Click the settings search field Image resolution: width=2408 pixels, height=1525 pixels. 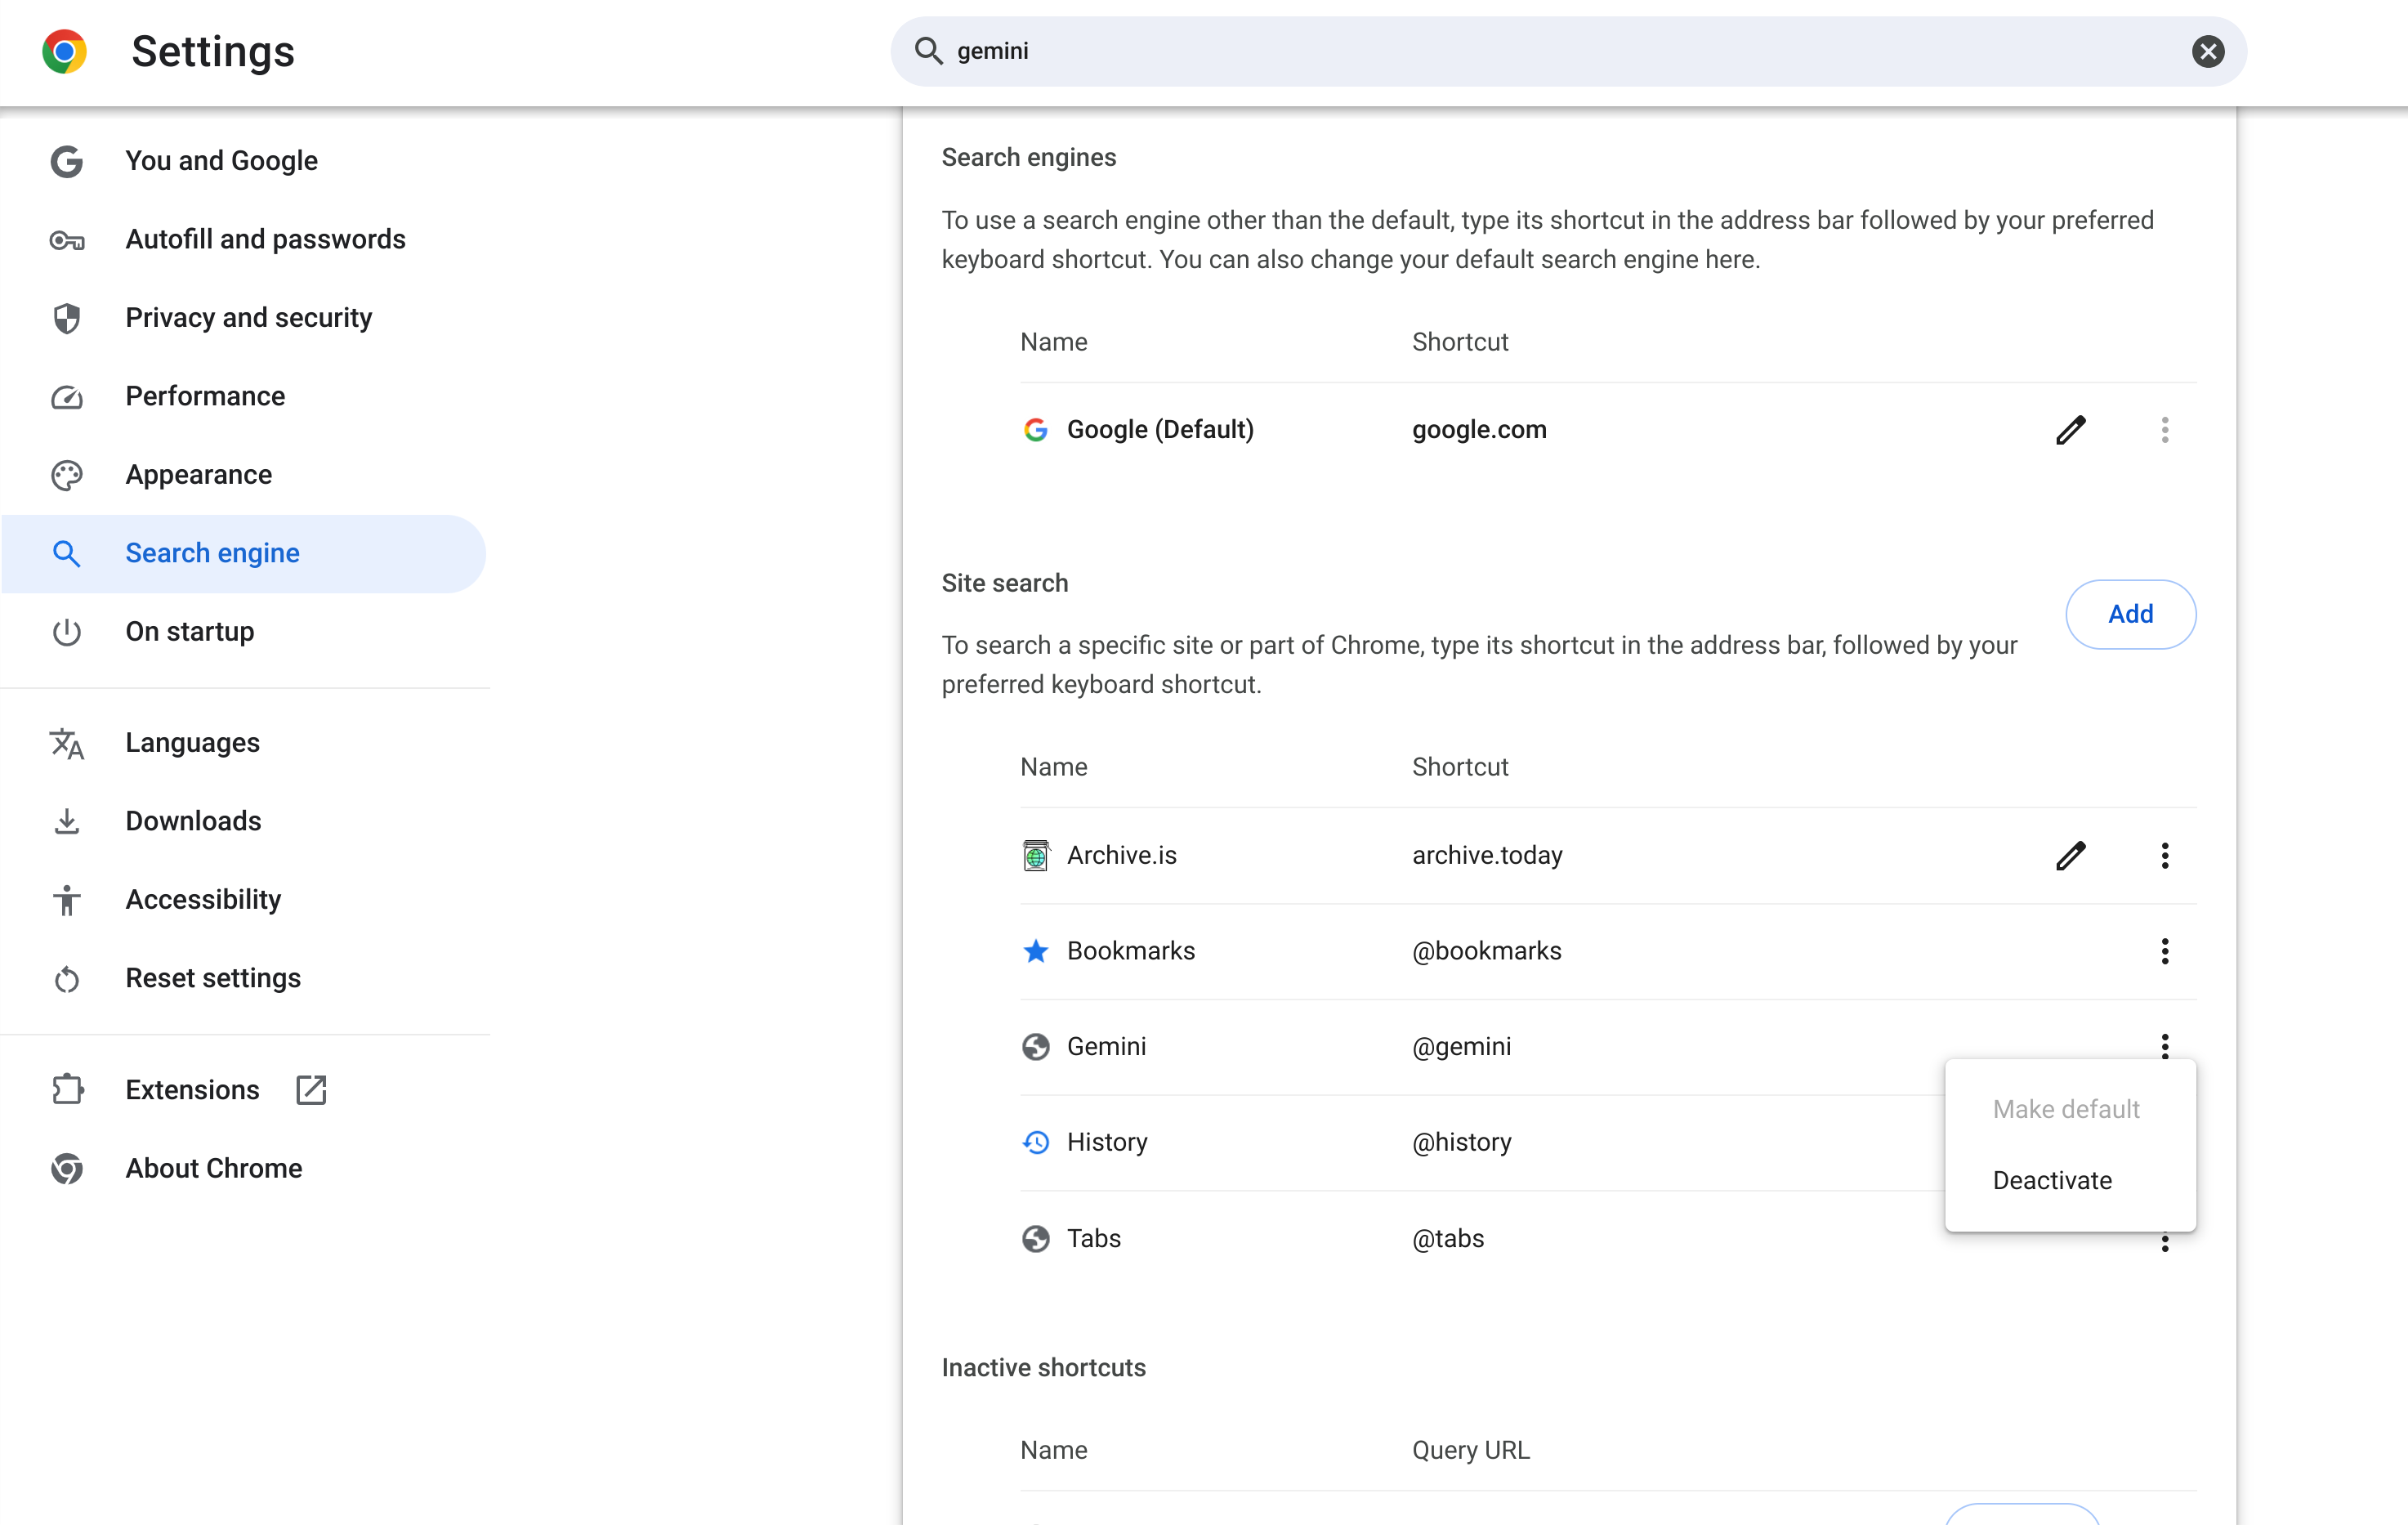click(1500, 51)
